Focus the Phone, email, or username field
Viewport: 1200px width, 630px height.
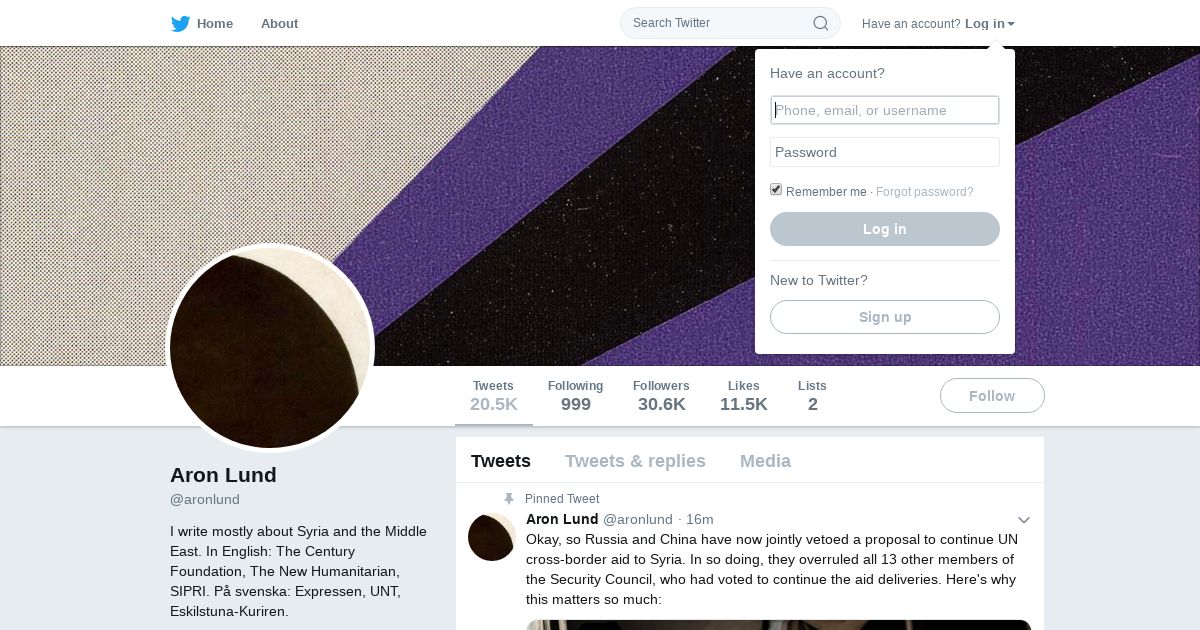pos(885,110)
